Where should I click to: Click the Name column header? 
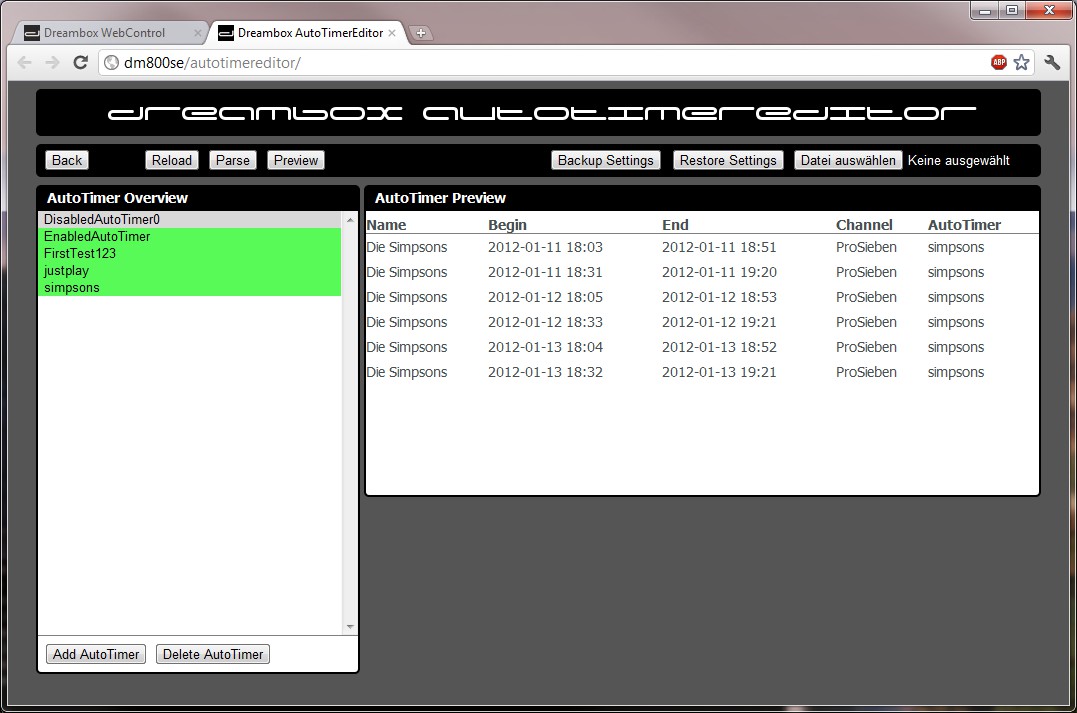pos(386,225)
